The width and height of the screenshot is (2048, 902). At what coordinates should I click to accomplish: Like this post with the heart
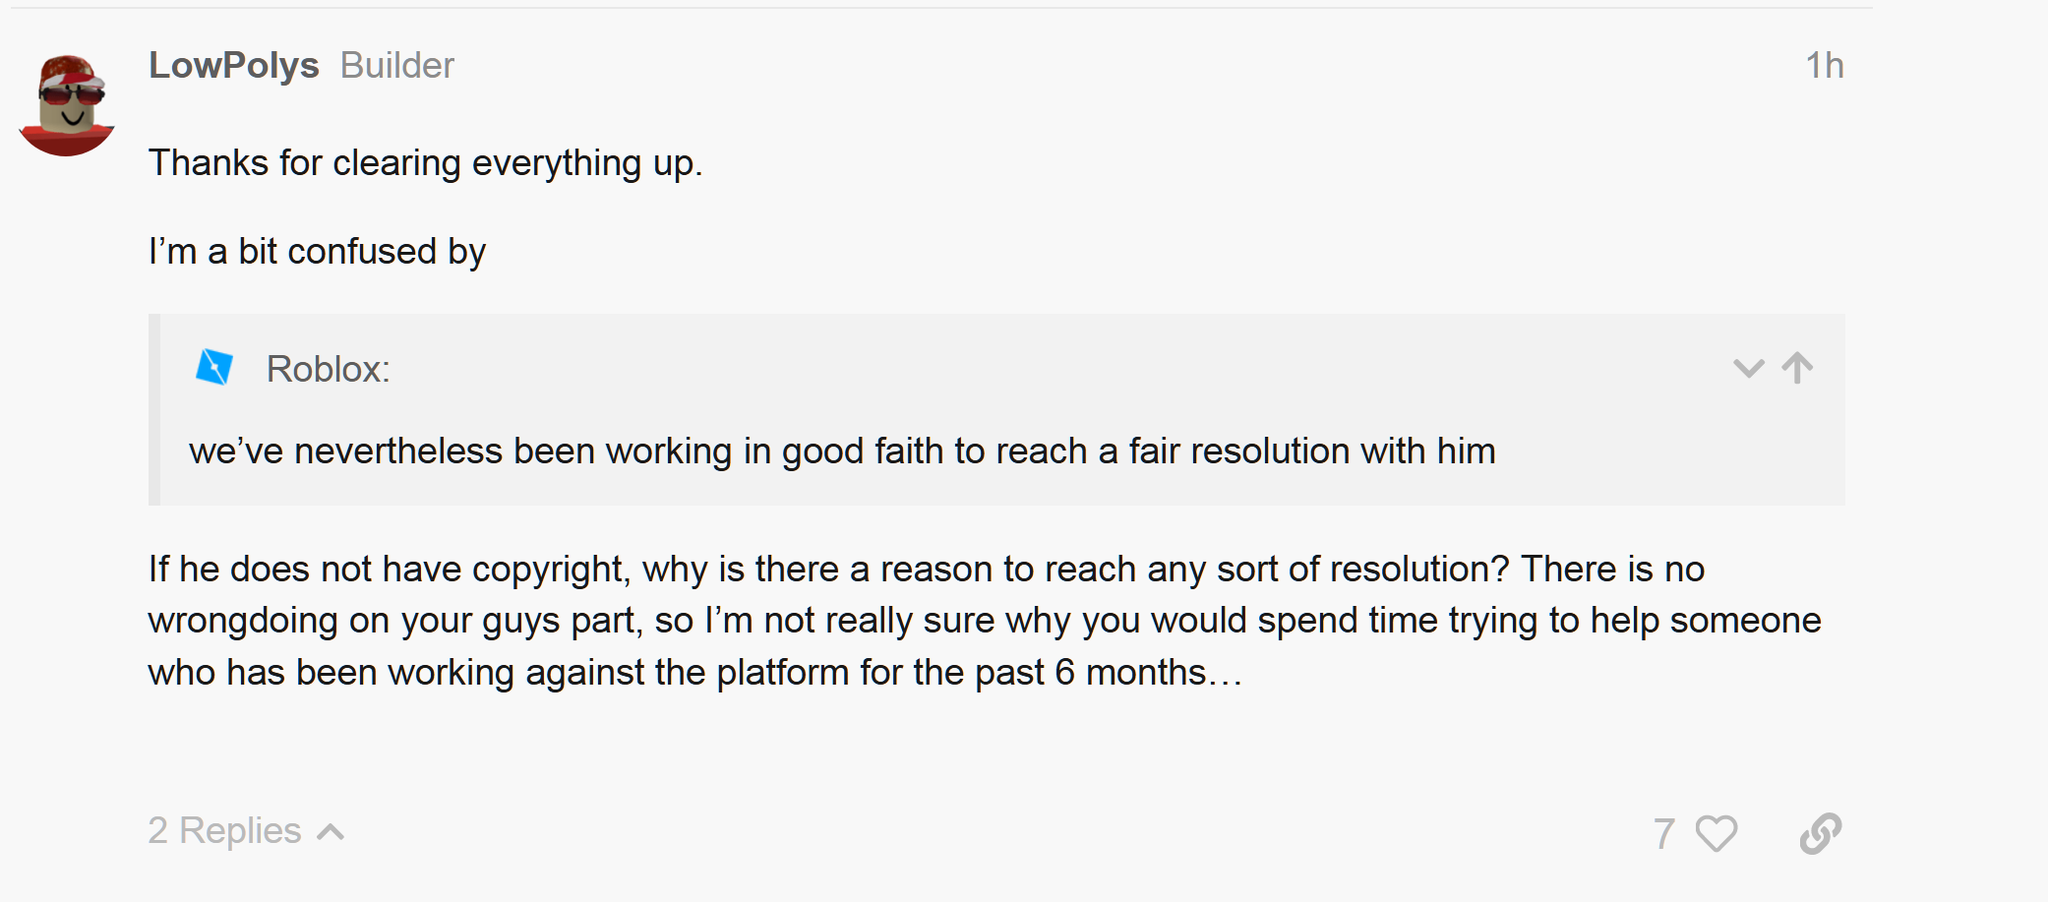[x=1717, y=833]
